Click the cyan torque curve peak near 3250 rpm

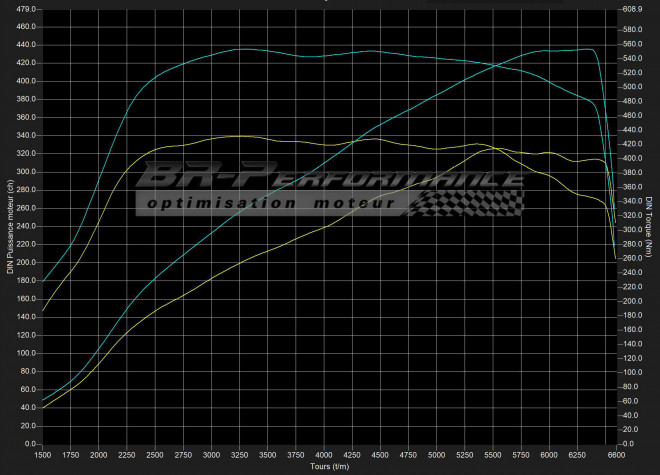pyautogui.click(x=243, y=49)
